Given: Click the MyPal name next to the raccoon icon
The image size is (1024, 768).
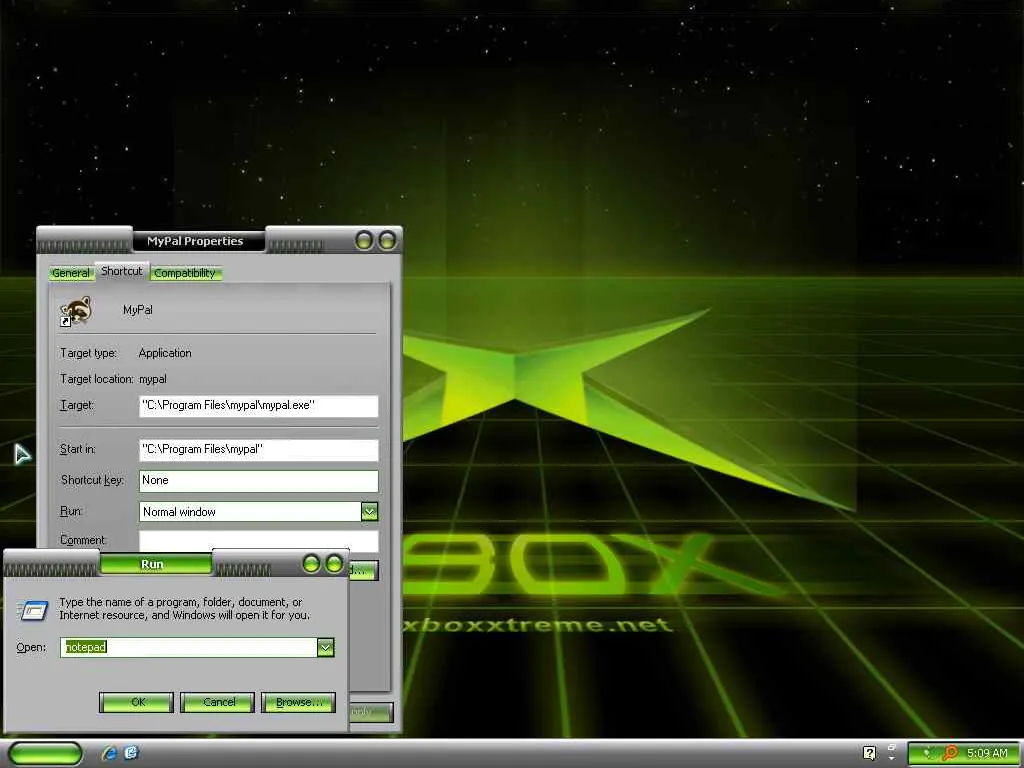Looking at the screenshot, I should 138,310.
